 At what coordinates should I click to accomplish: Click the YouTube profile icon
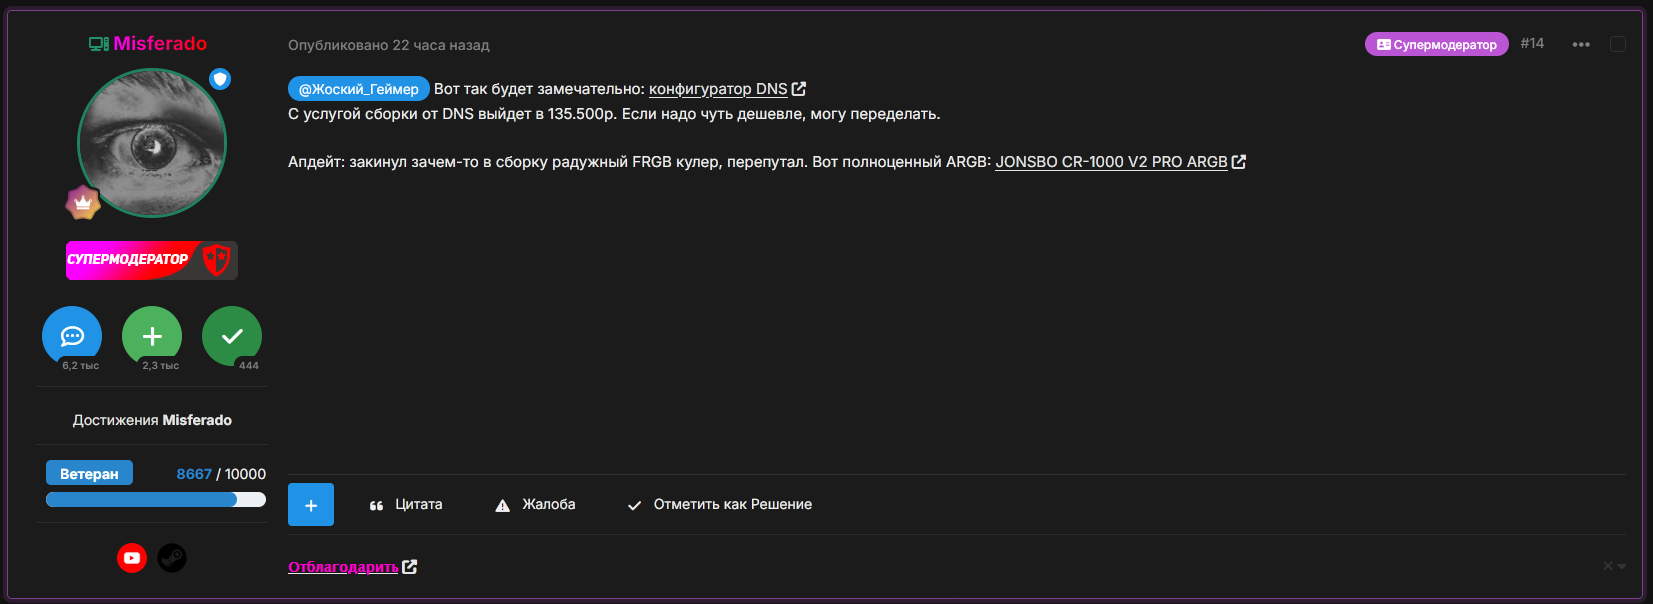(132, 558)
